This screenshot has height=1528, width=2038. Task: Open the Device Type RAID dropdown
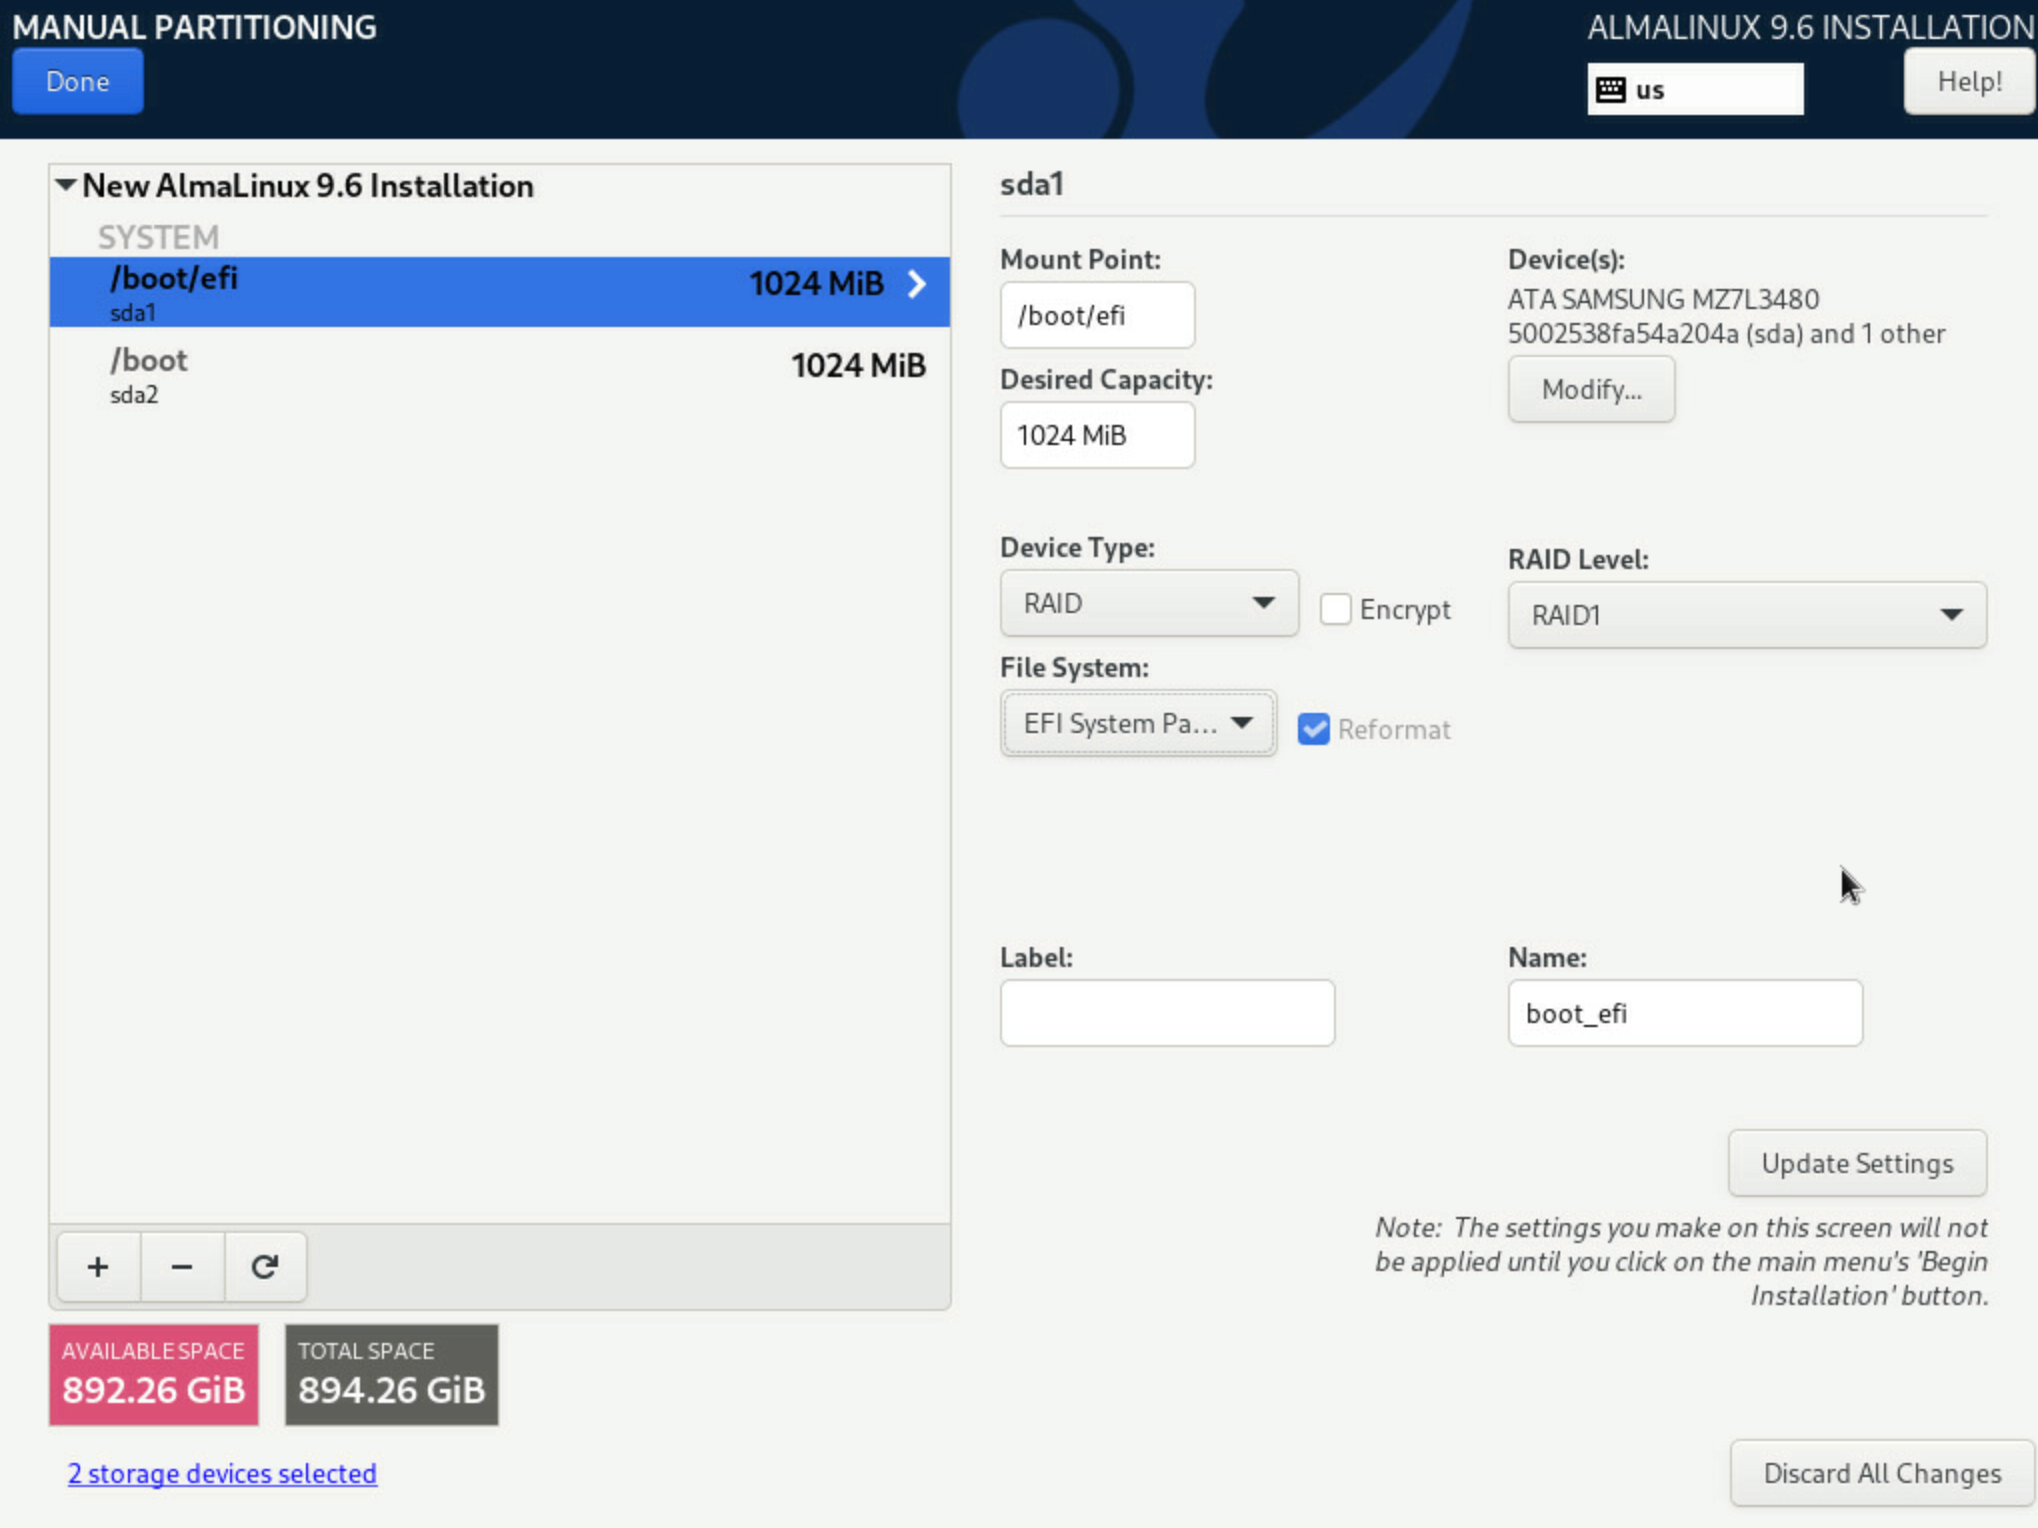point(1149,603)
